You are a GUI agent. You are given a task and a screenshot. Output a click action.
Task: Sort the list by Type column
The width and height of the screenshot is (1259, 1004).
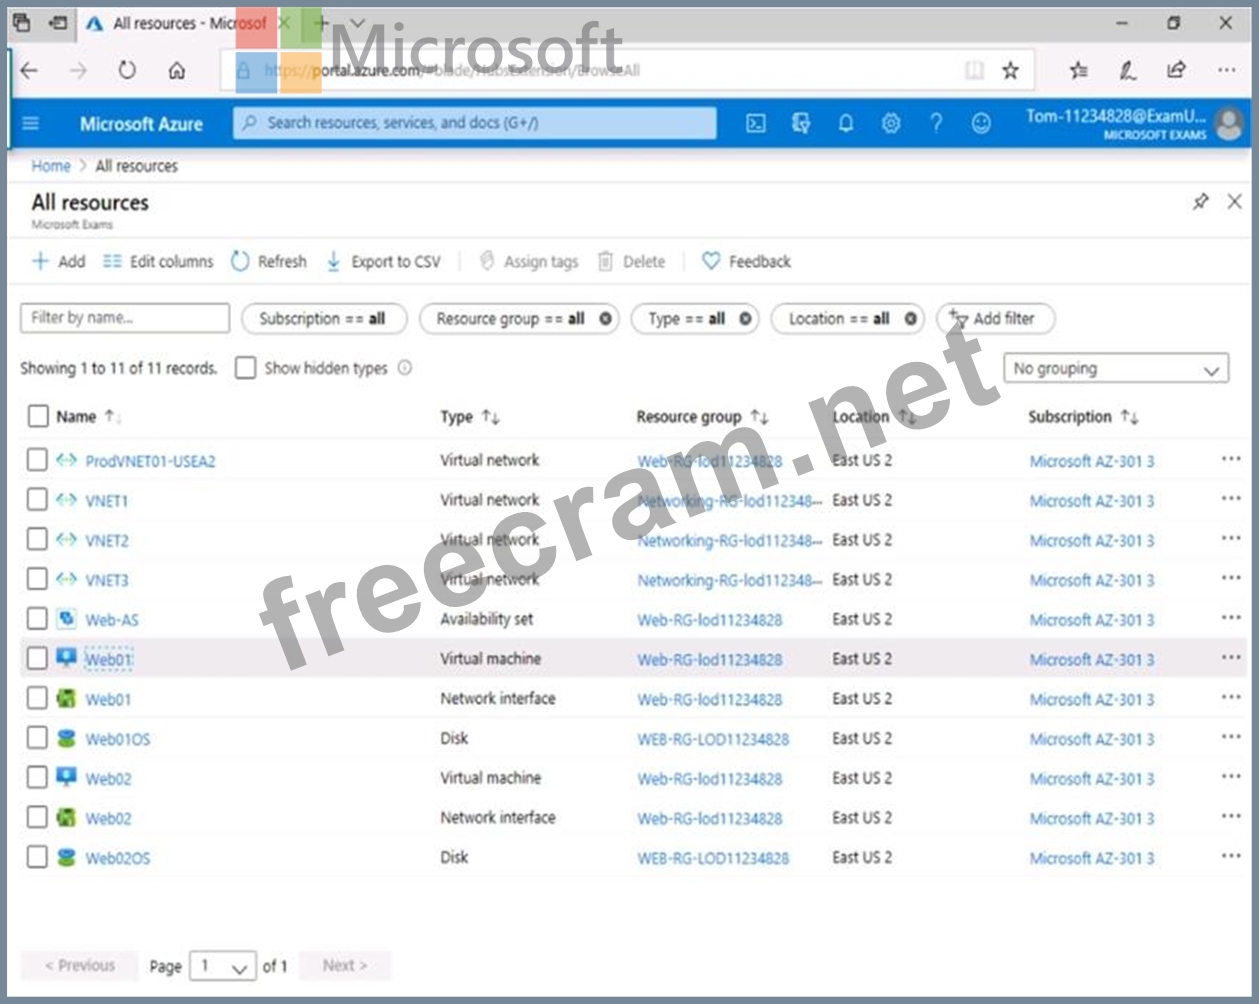pos(470,417)
